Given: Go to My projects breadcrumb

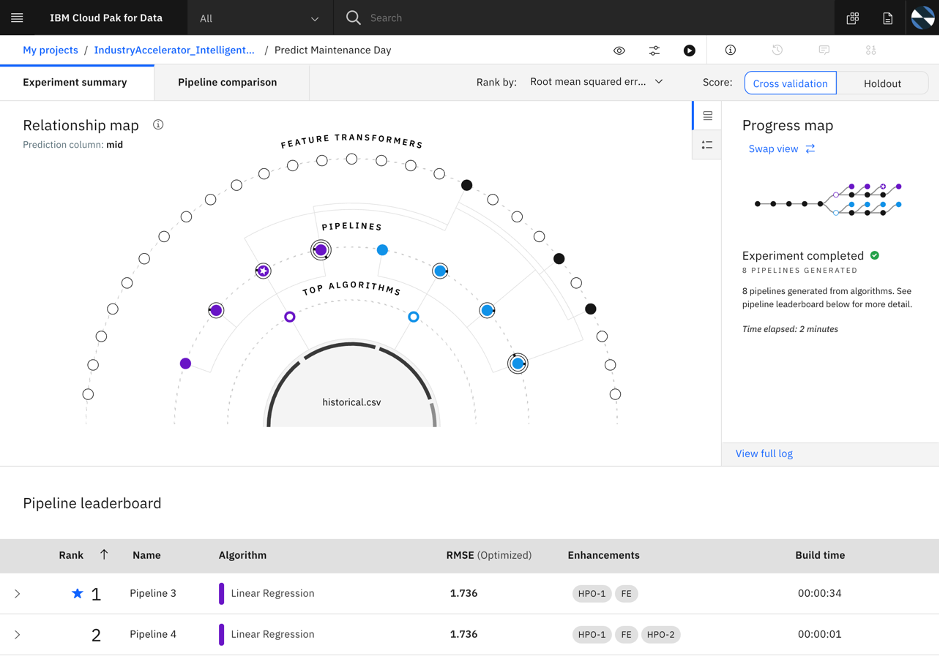Looking at the screenshot, I should 50,50.
